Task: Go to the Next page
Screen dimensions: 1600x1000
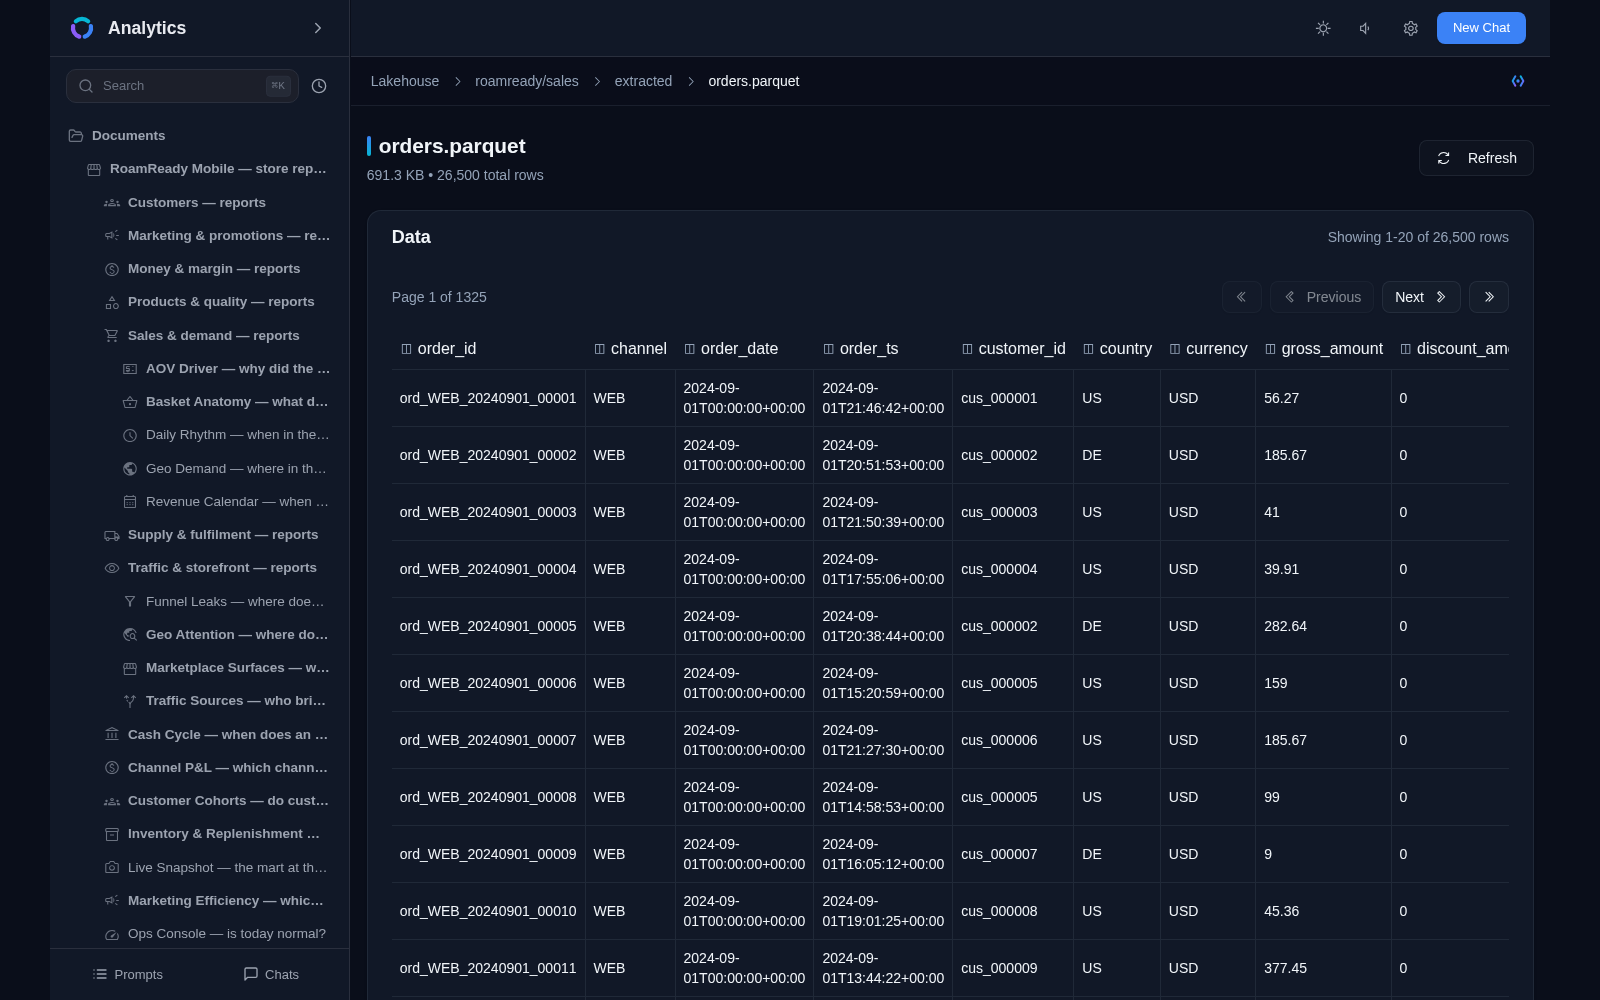Action: [1421, 297]
